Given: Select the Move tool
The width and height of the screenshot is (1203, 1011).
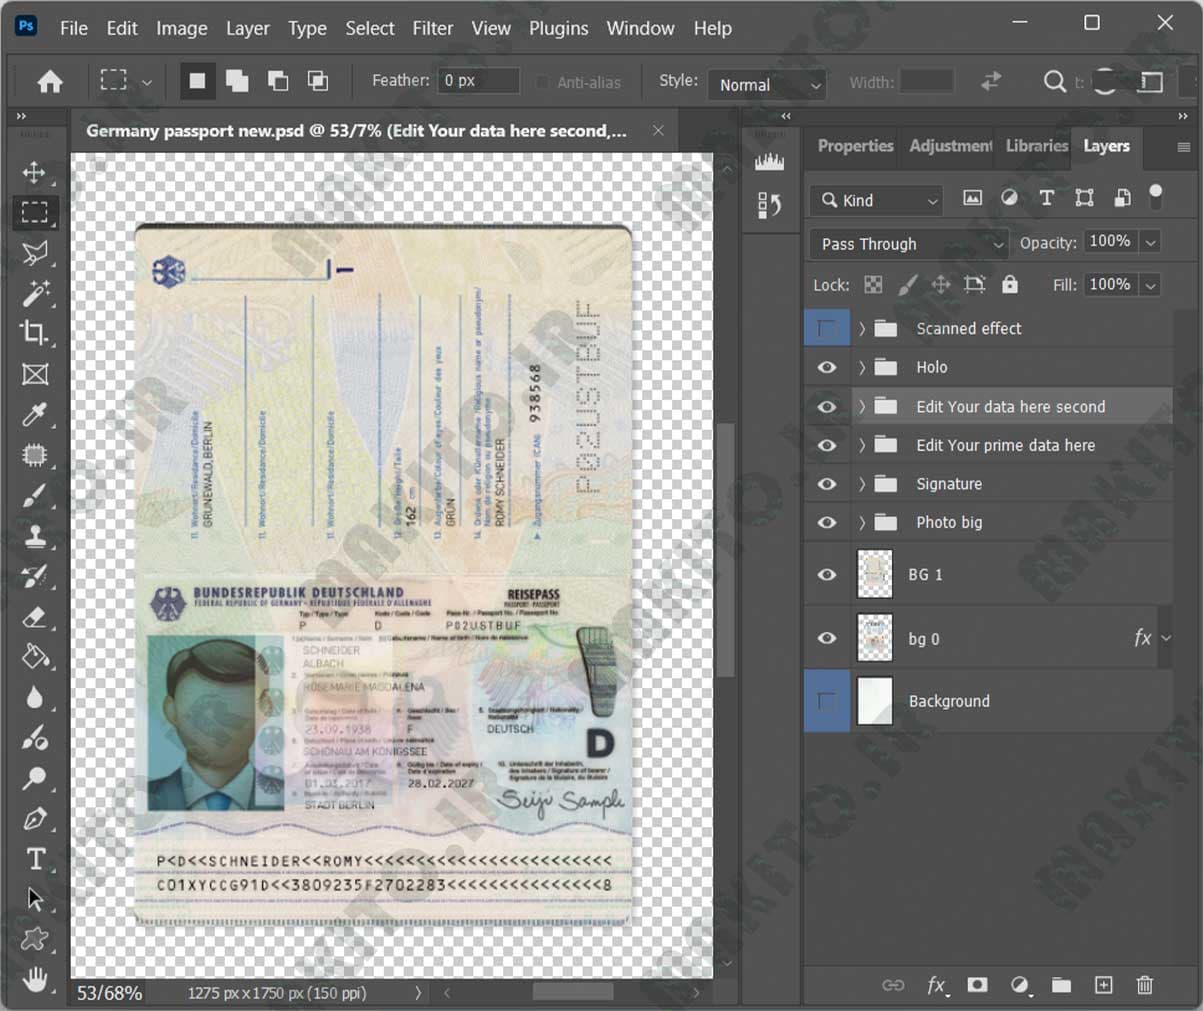Looking at the screenshot, I should pyautogui.click(x=35, y=172).
